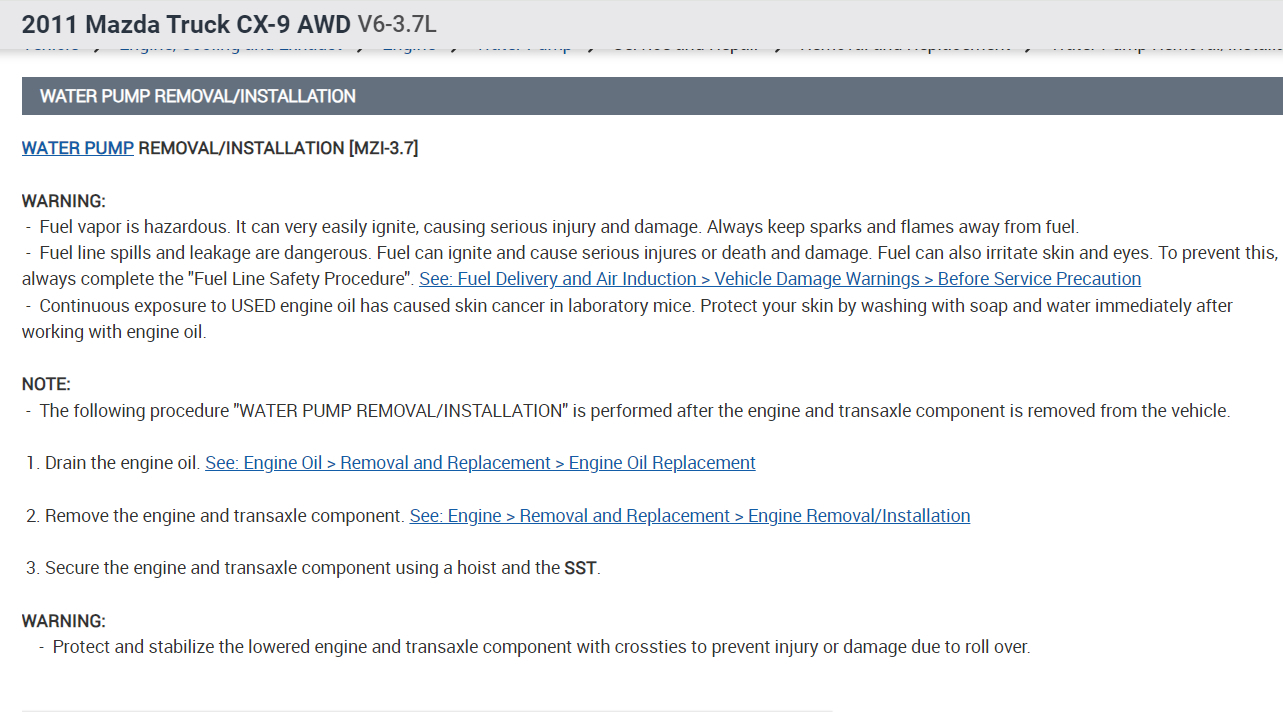Click the '[MZI-3.7]' heading text
This screenshot has width=1283, height=712.
click(x=383, y=148)
